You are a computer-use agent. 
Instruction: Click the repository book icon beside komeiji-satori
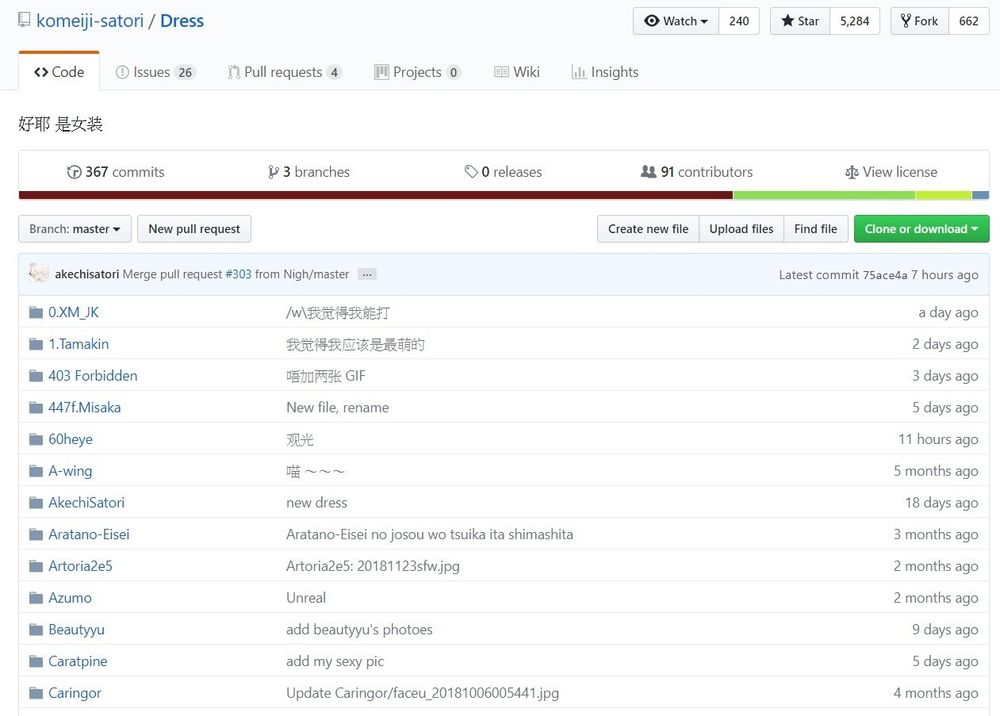[x=25, y=21]
